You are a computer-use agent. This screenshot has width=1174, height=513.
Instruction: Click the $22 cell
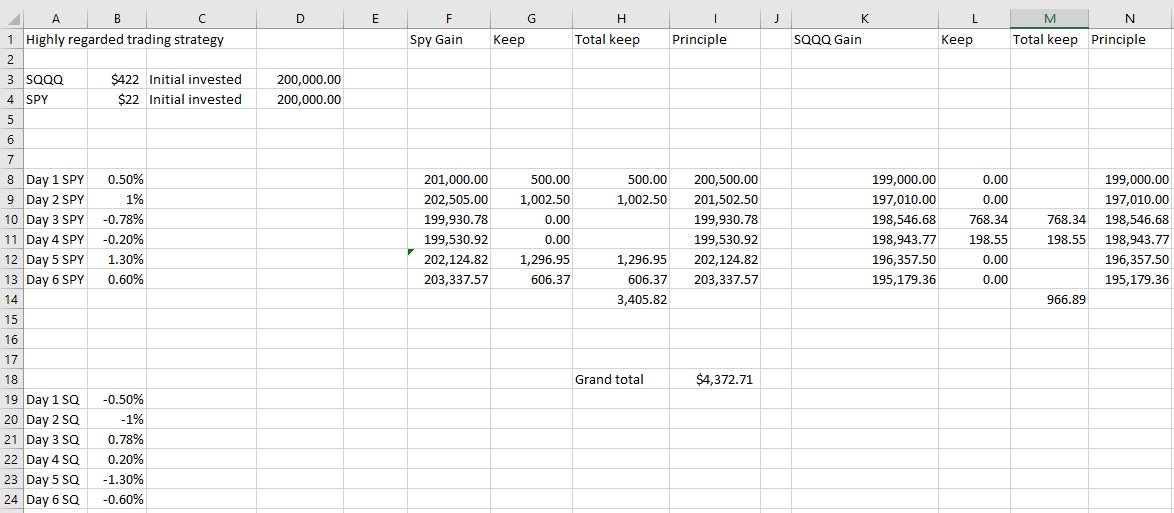(117, 100)
